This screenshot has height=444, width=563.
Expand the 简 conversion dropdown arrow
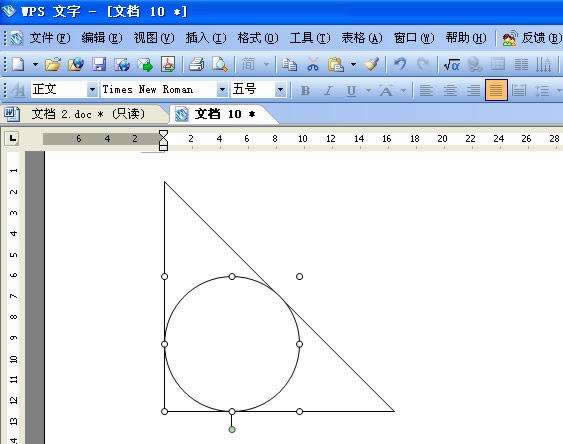[x=266, y=65]
